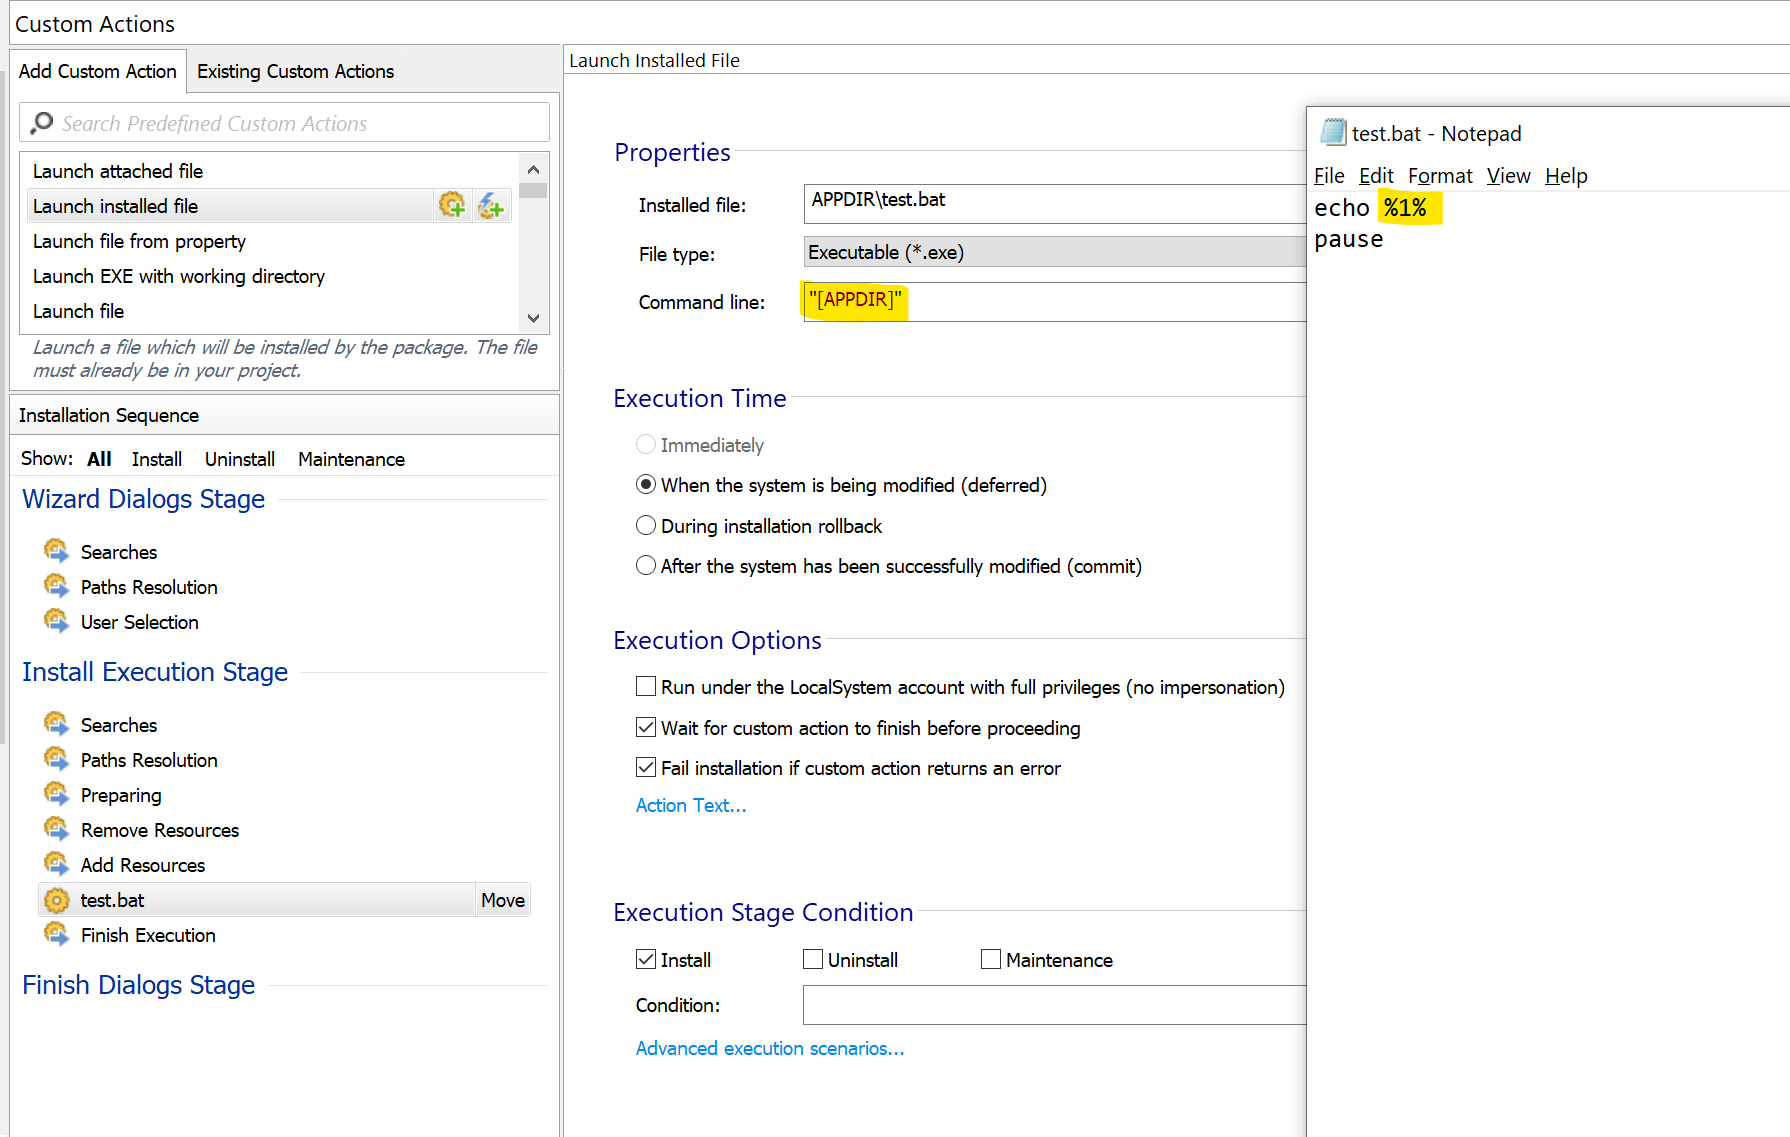
Task: Open the Notepad Help menu
Action: pos(1566,176)
